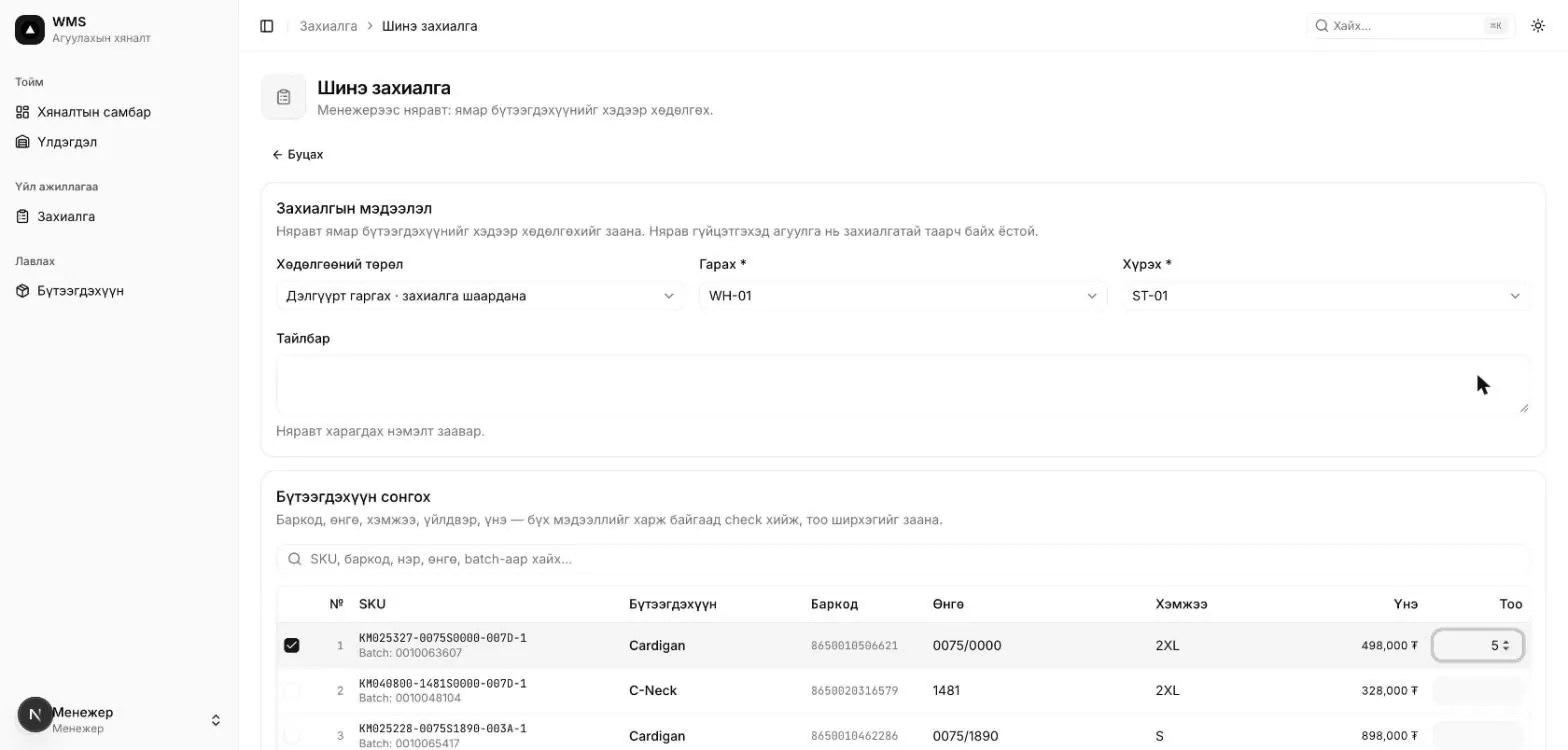Click color code 0075/1890

pyautogui.click(x=965, y=736)
